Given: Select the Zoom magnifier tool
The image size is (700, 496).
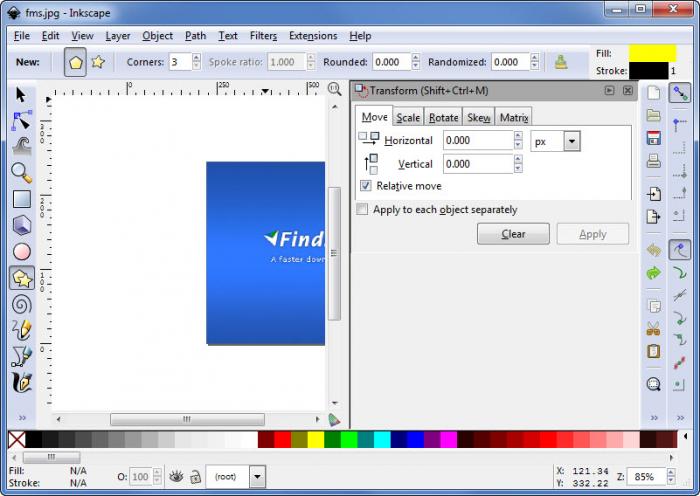Looking at the screenshot, I should tap(21, 173).
